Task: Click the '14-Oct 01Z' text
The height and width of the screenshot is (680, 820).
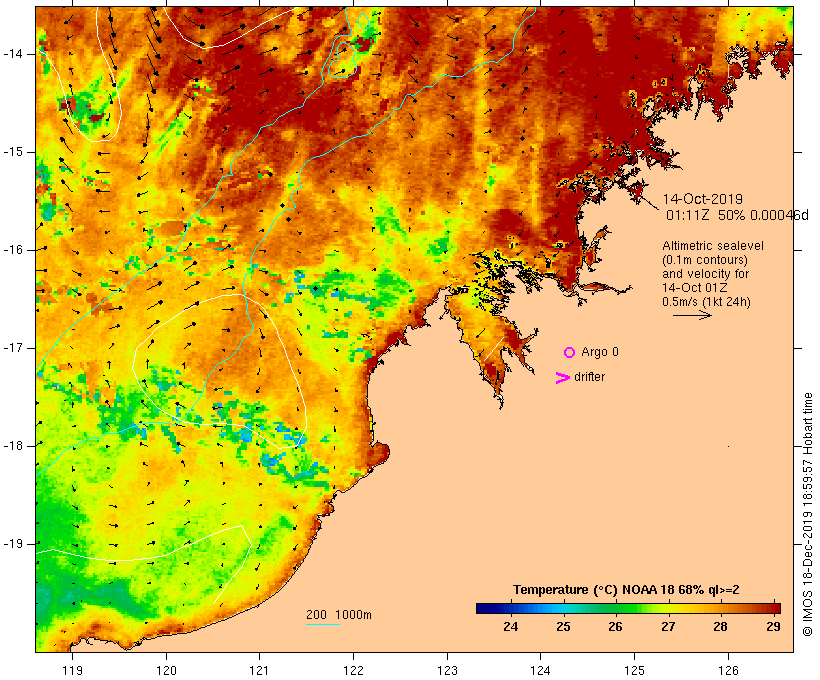Action: click(694, 288)
